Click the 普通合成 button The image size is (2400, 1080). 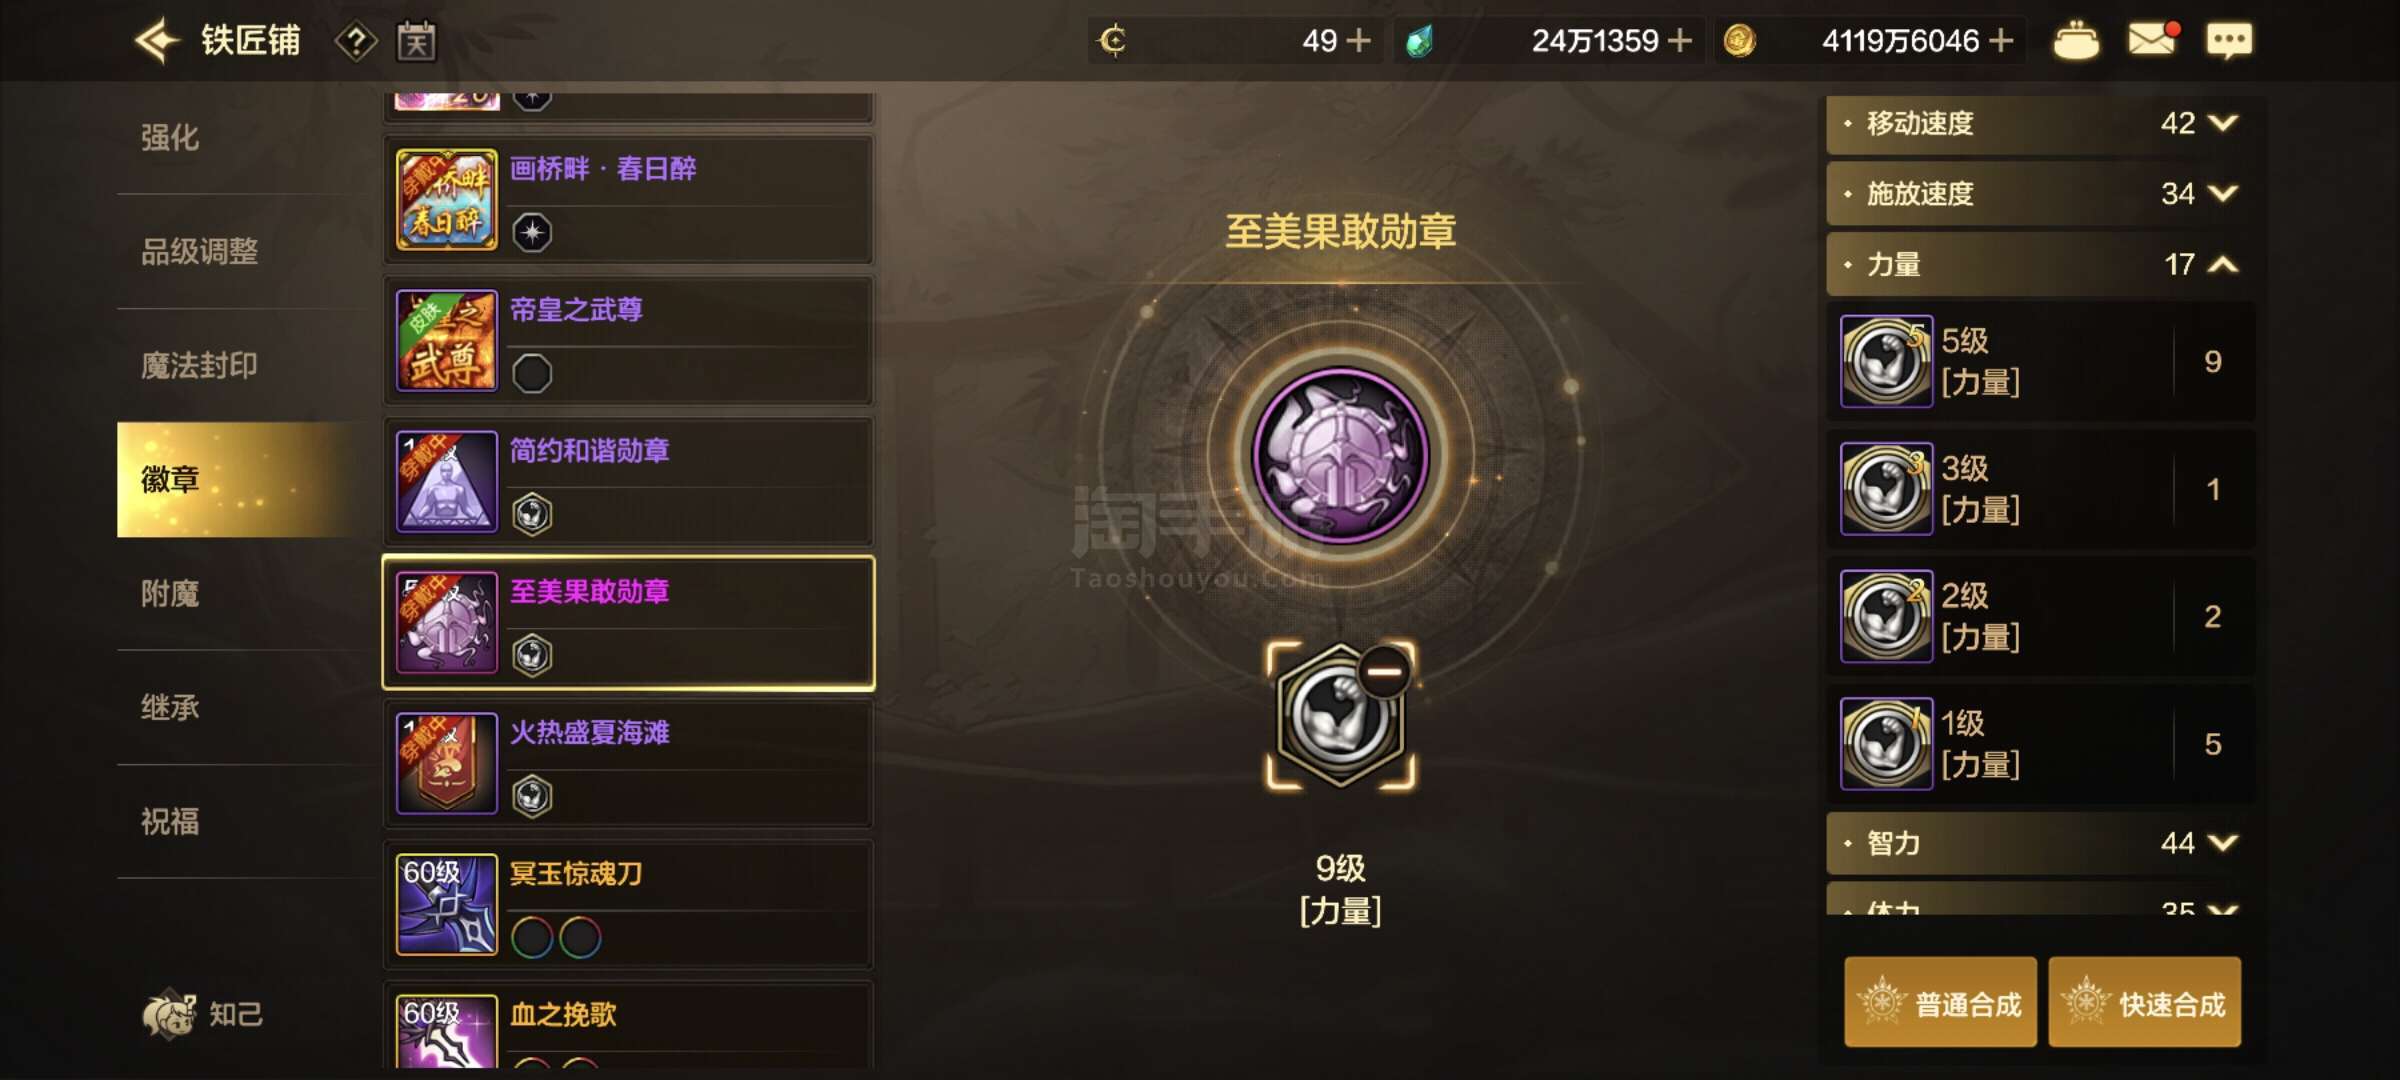(x=1940, y=1003)
